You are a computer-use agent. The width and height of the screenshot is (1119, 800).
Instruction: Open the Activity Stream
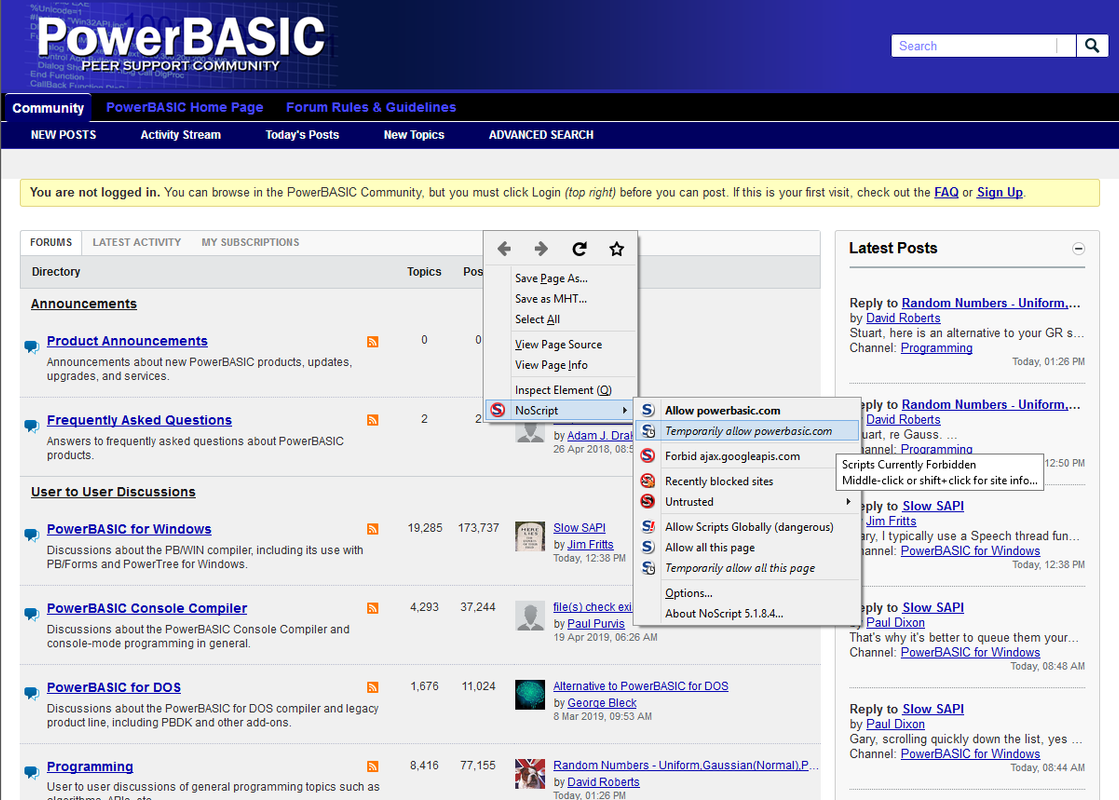[181, 135]
